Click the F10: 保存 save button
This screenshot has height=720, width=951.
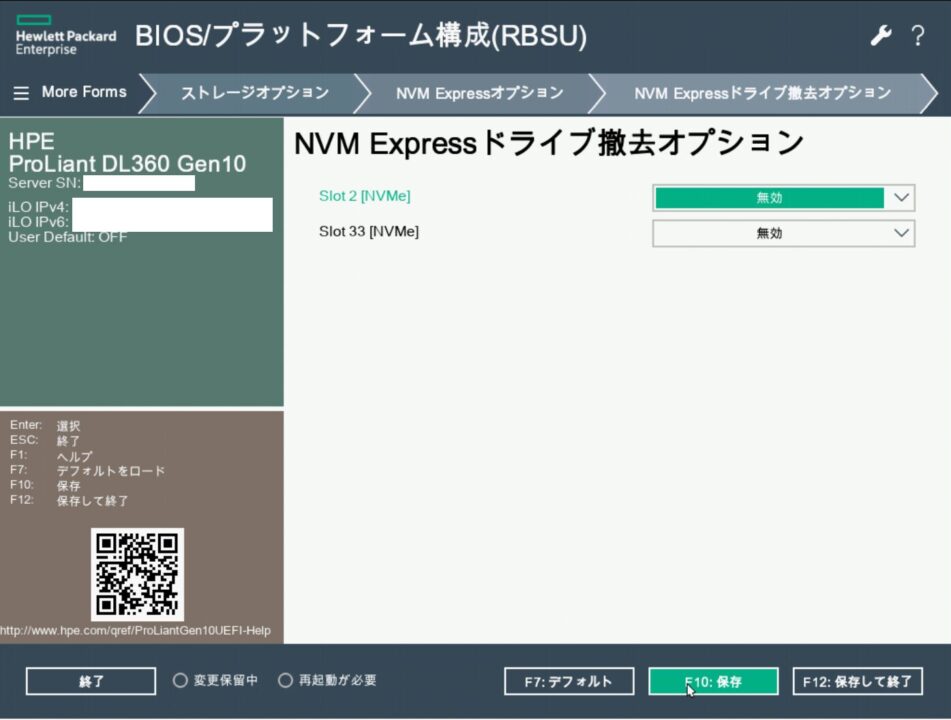pyautogui.click(x=713, y=681)
